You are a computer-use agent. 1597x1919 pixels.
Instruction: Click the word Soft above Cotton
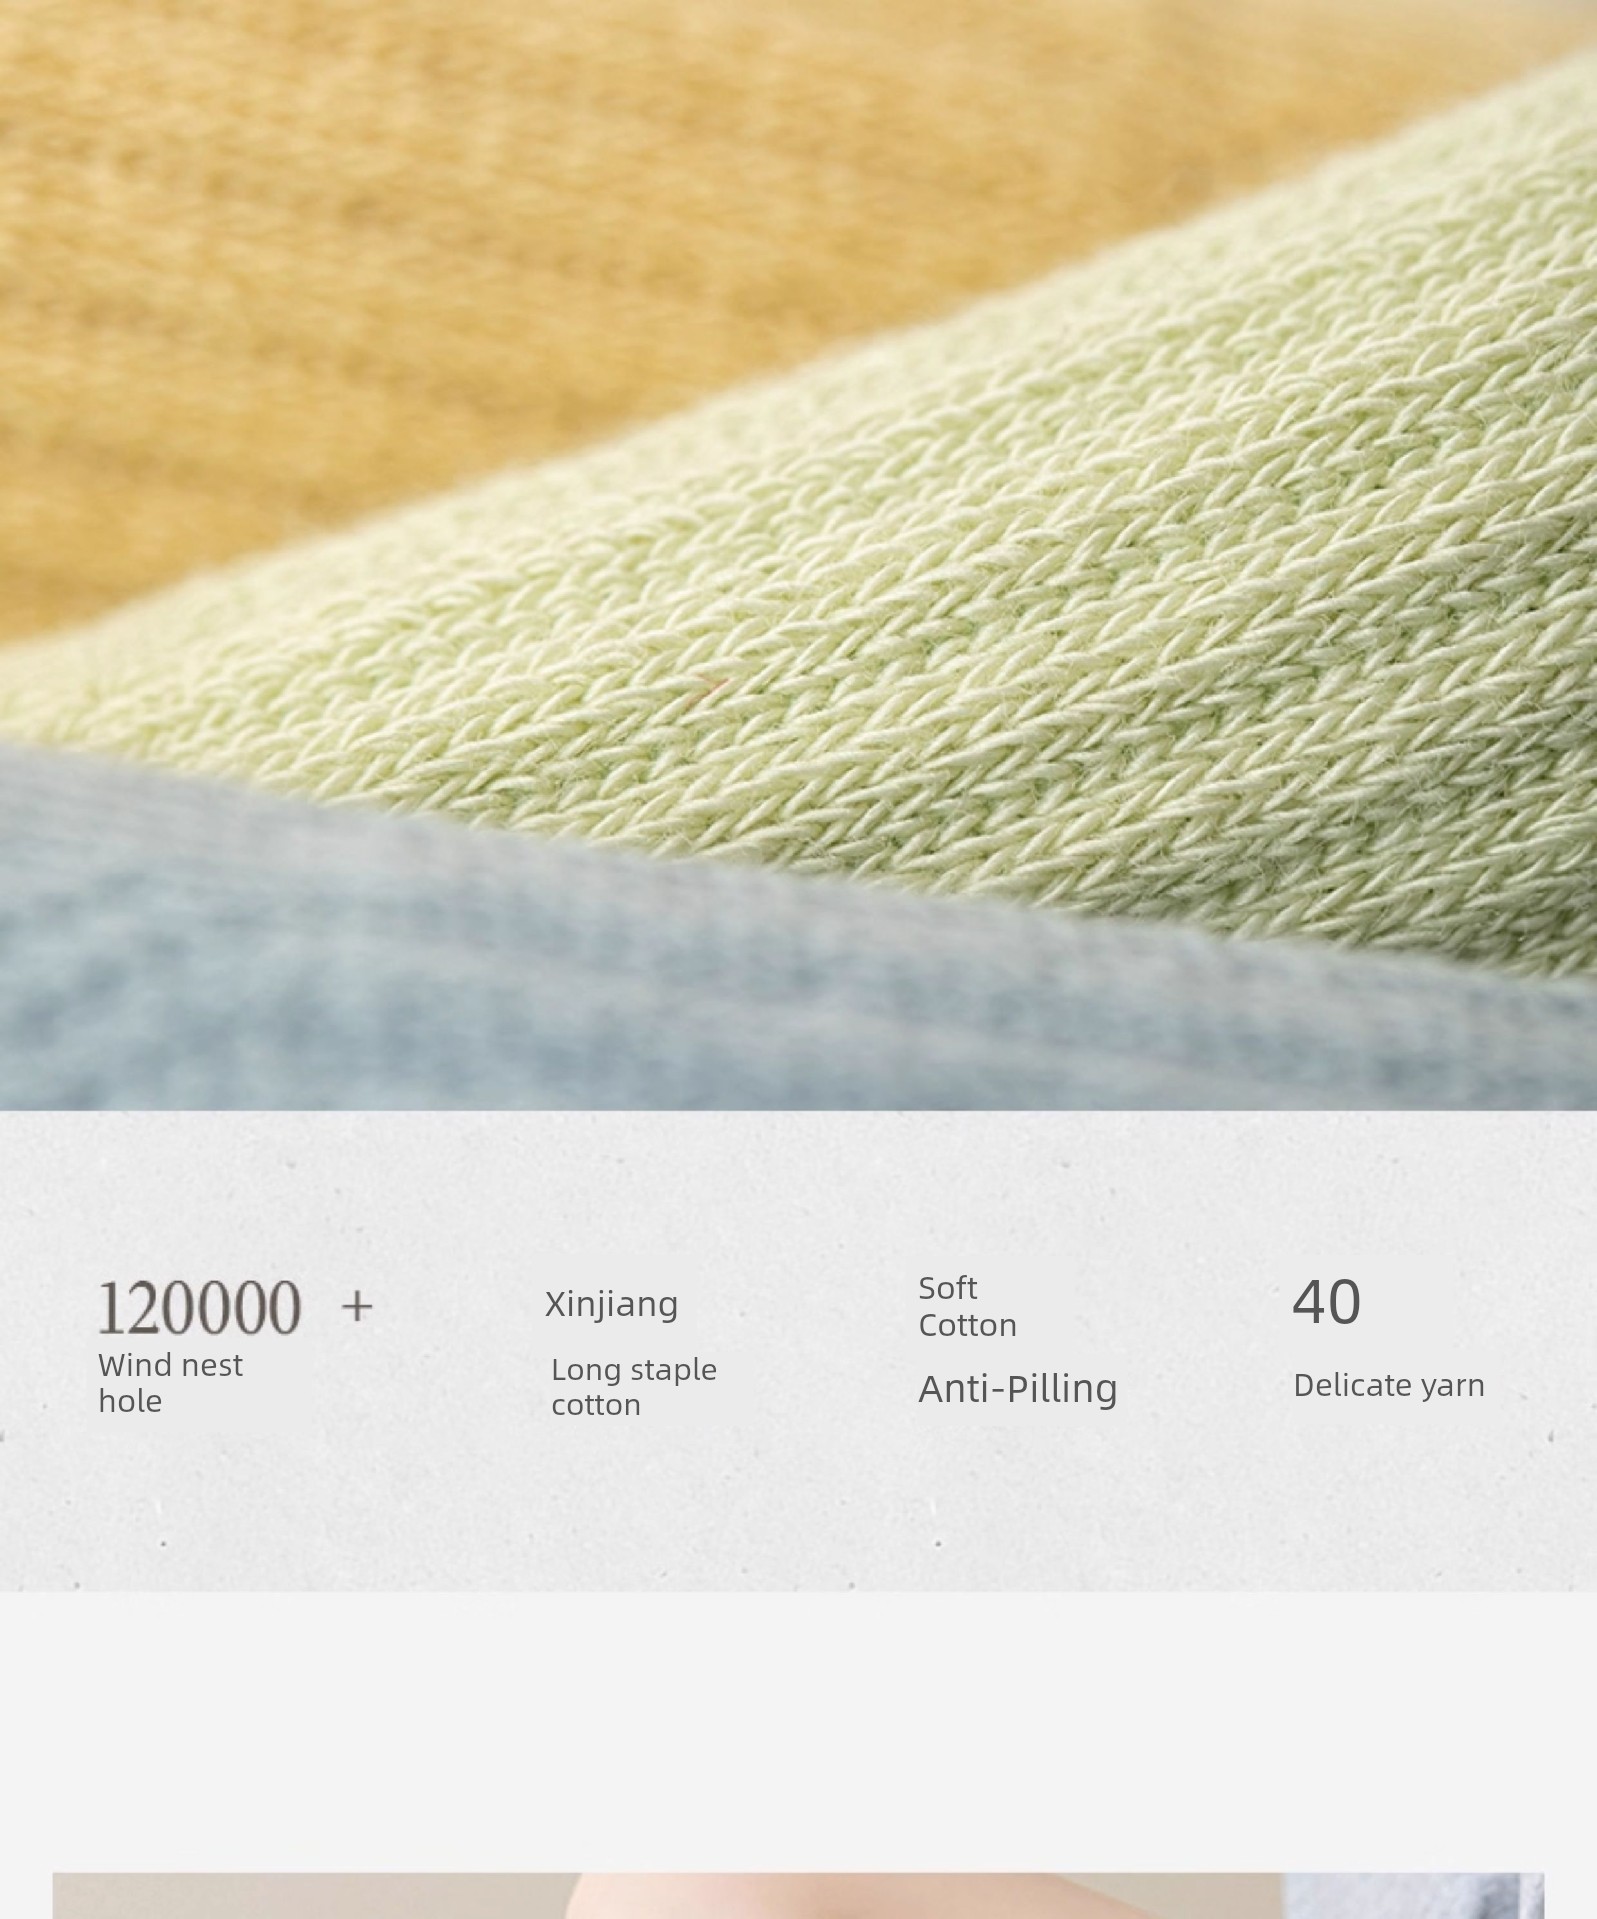point(948,1288)
